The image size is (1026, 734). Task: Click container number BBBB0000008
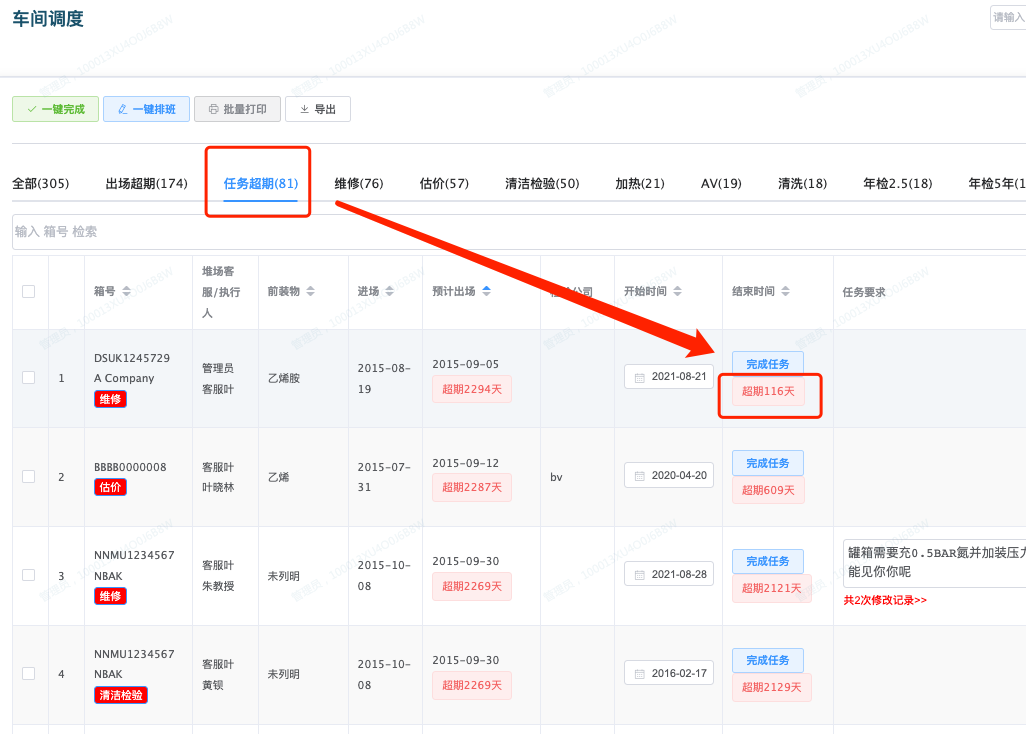(130, 467)
